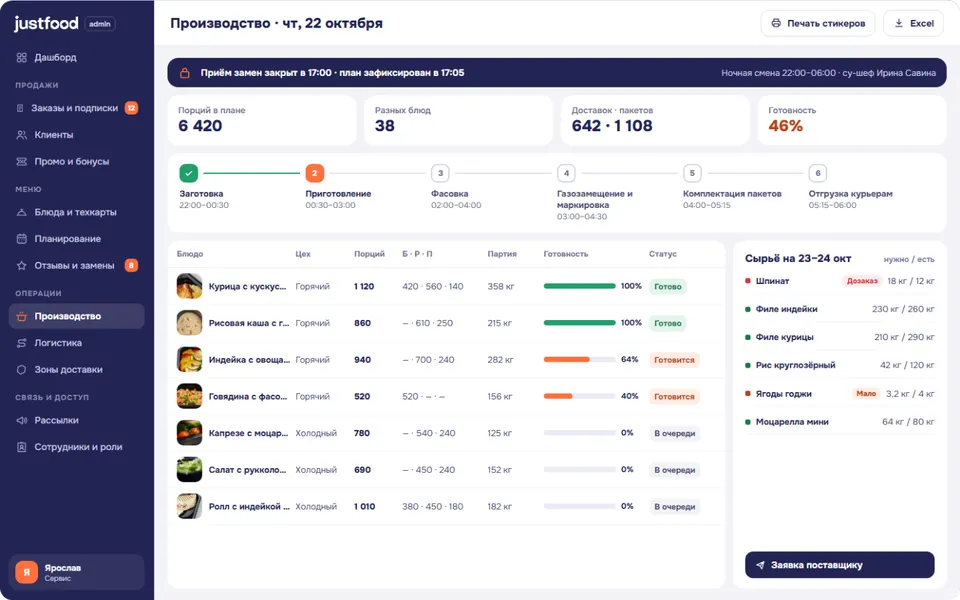The width and height of the screenshot is (960, 600).
Task: Open Заказы и подписки section
Action: tap(77, 108)
